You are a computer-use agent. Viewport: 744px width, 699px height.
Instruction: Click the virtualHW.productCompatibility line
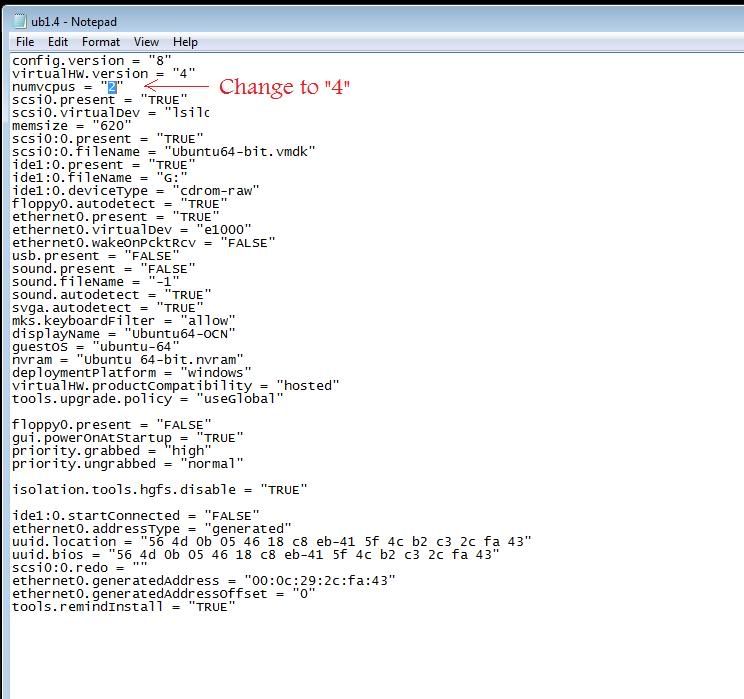[176, 386]
